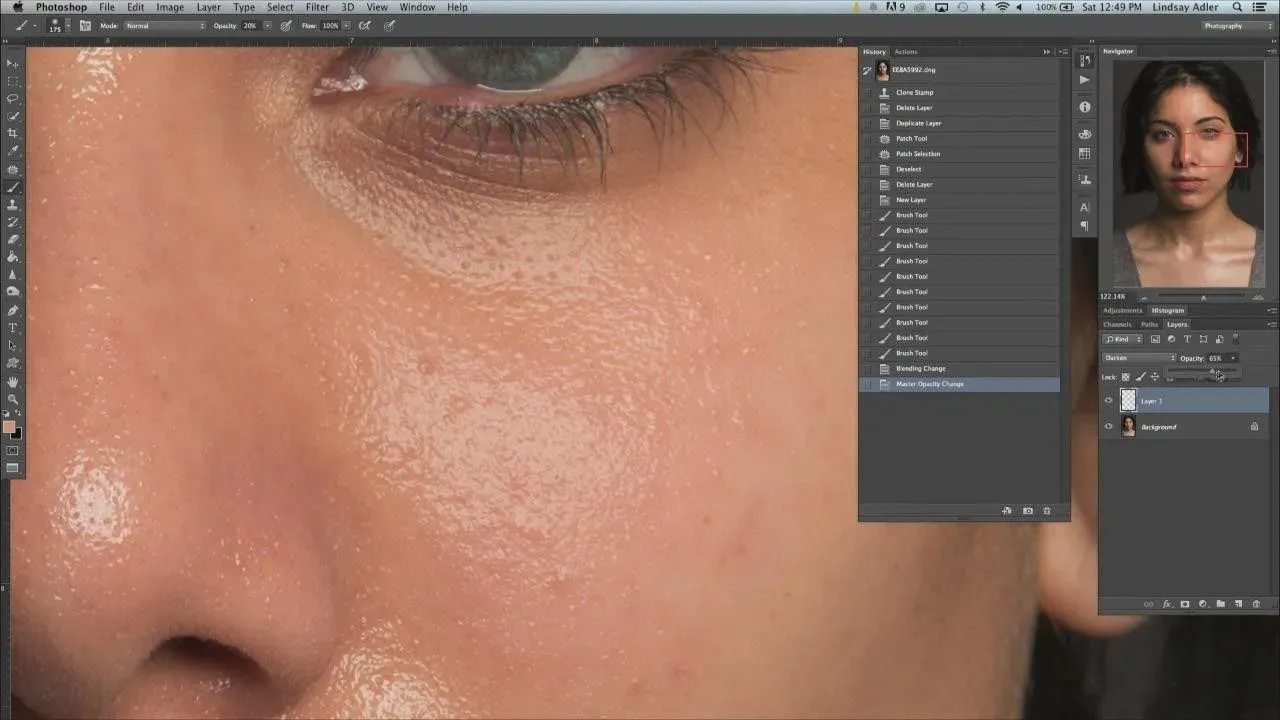Toggle lock transparent pixels for layer
Viewport: 1280px width, 720px height.
[x=1125, y=377]
